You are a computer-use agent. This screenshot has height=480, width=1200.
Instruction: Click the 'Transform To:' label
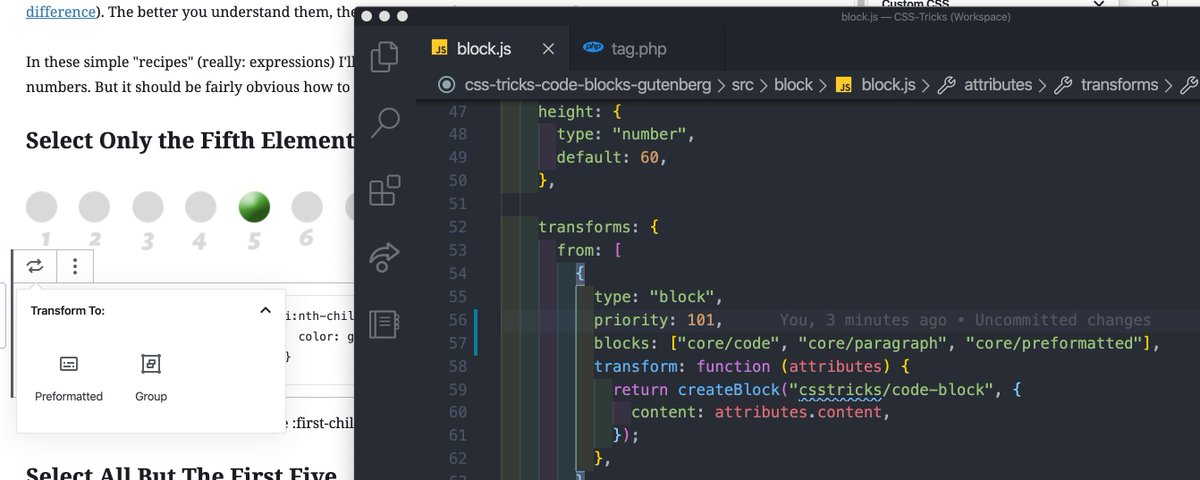click(x=68, y=311)
